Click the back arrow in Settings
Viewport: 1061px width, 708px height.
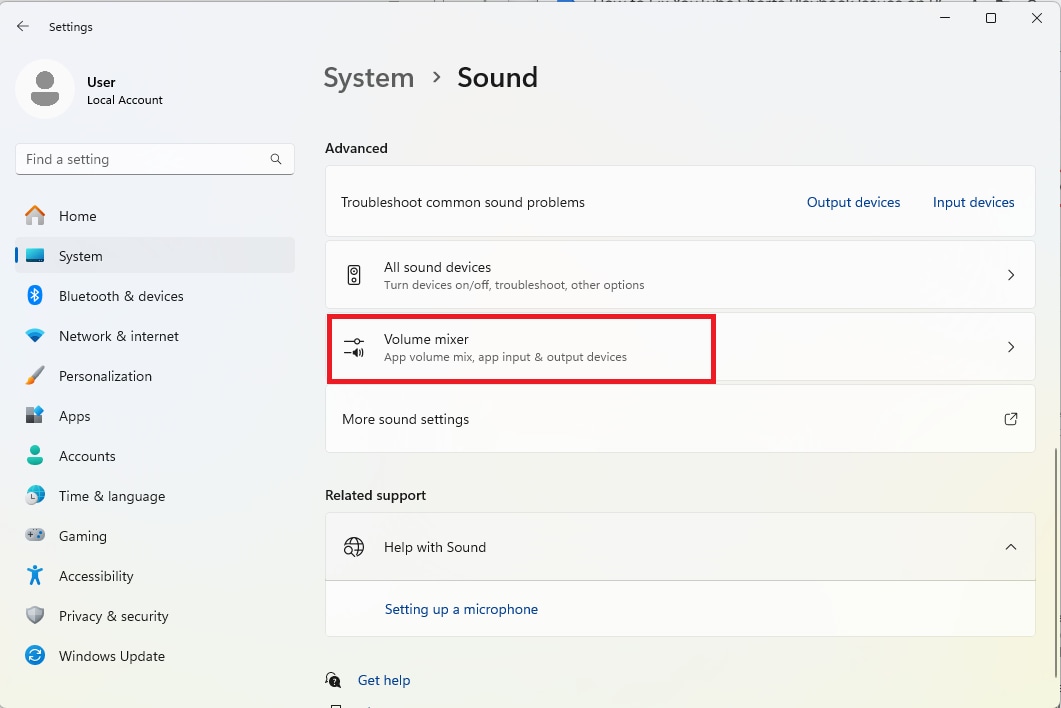coord(23,26)
